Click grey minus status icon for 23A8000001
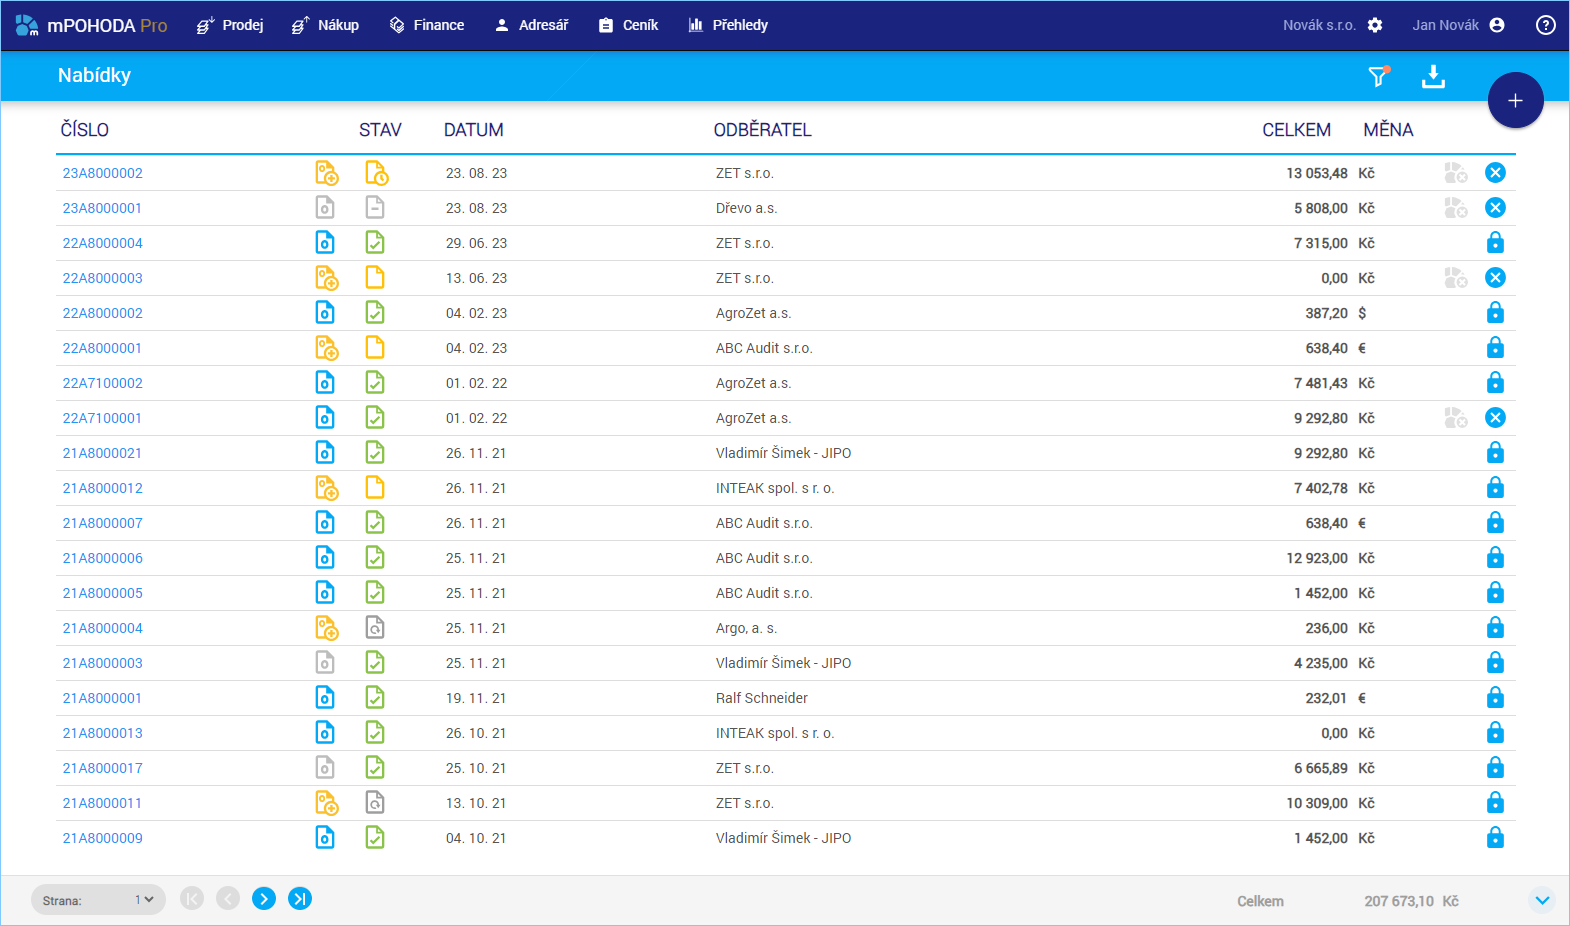1570x926 pixels. 375,208
